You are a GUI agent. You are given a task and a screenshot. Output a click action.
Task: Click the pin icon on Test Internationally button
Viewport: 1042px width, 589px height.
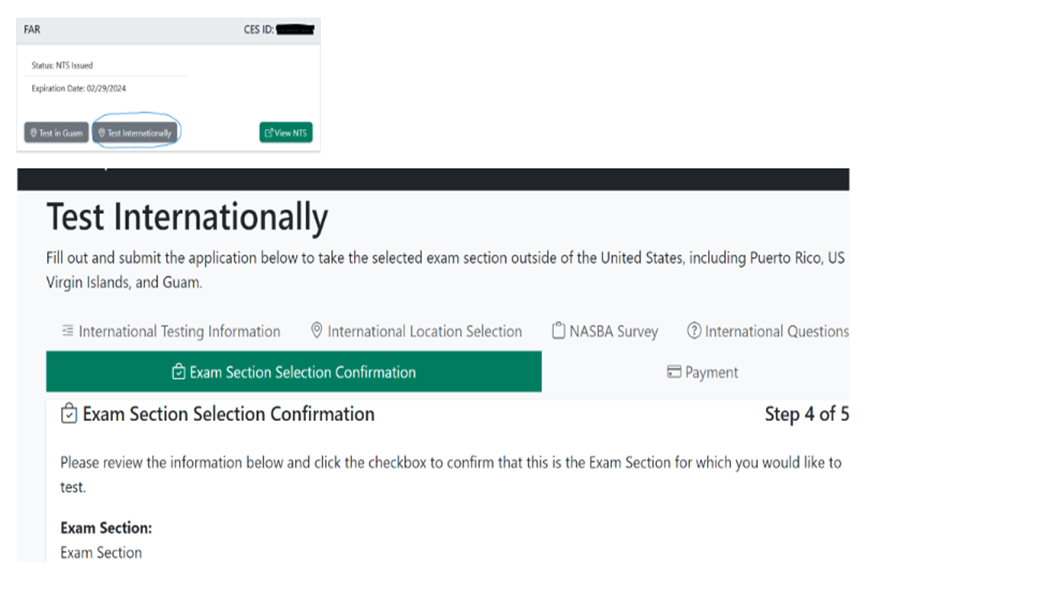tap(101, 133)
